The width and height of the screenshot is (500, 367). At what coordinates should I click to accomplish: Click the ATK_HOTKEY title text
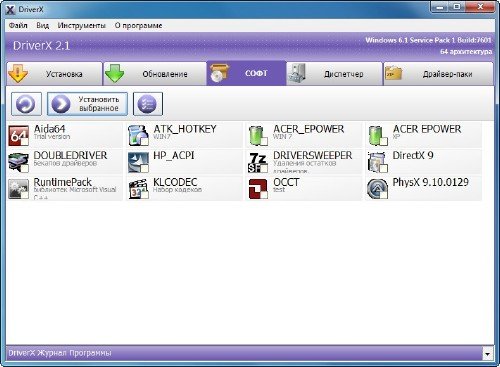coord(185,129)
